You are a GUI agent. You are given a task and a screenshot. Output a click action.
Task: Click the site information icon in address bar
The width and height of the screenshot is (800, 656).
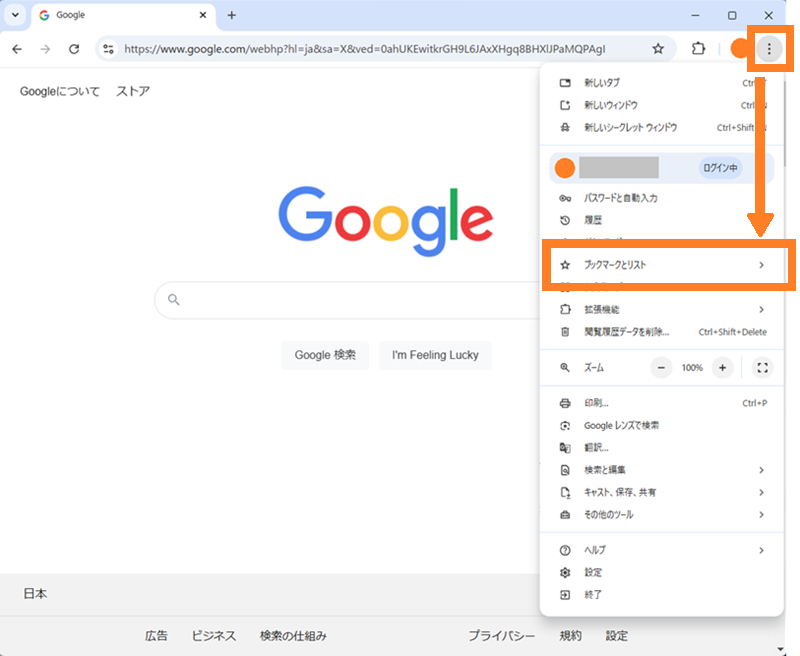pos(109,49)
